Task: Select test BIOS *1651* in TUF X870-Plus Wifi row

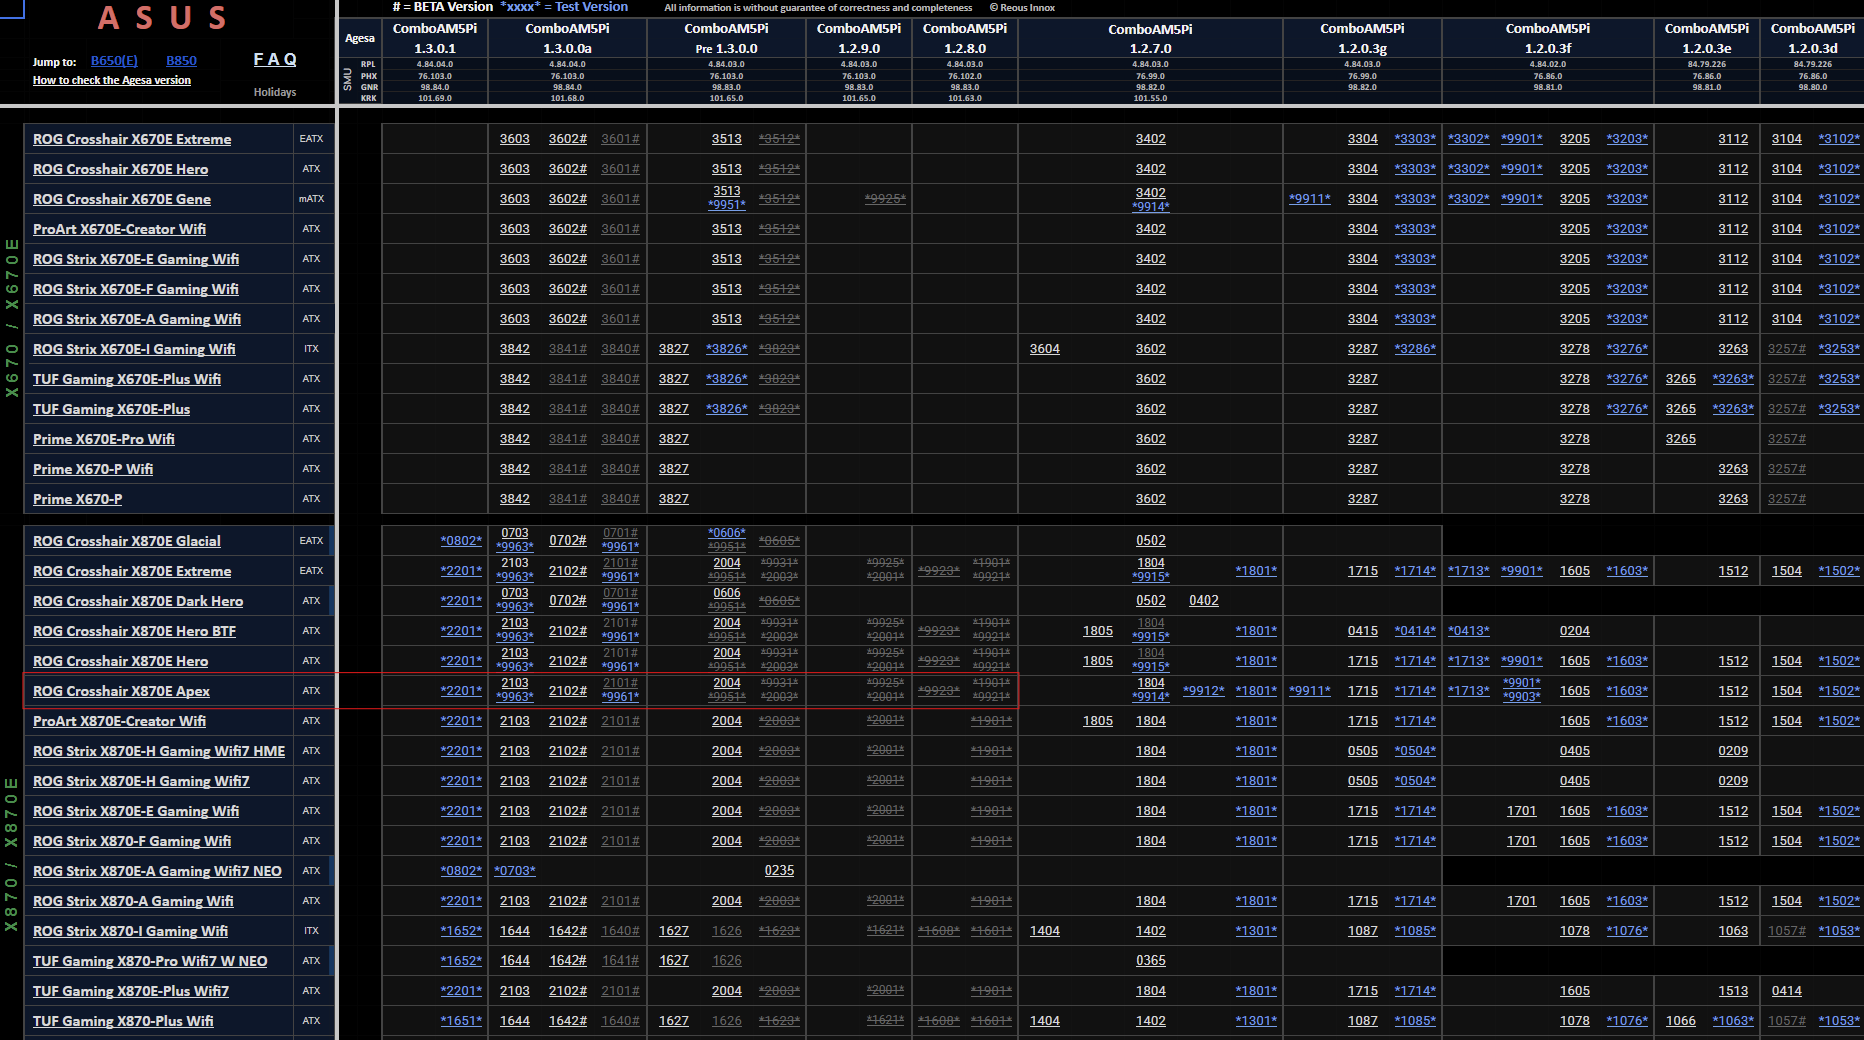Action: pos(462,1021)
